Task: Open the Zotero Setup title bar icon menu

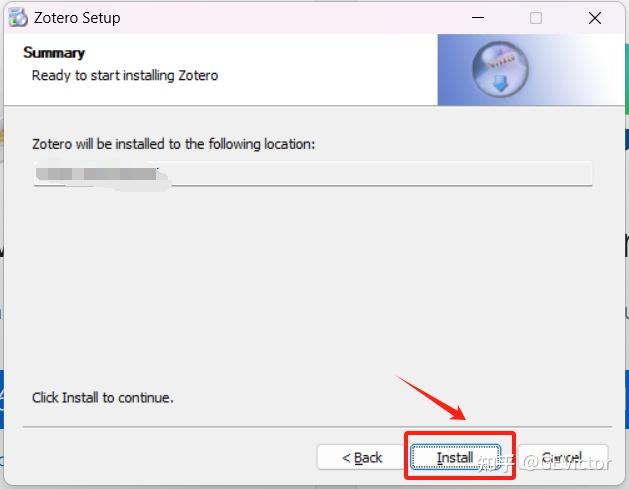Action: 18,18
